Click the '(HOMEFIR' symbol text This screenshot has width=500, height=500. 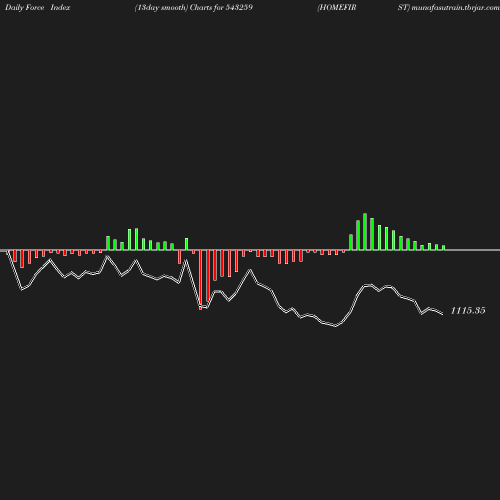coord(337,7)
